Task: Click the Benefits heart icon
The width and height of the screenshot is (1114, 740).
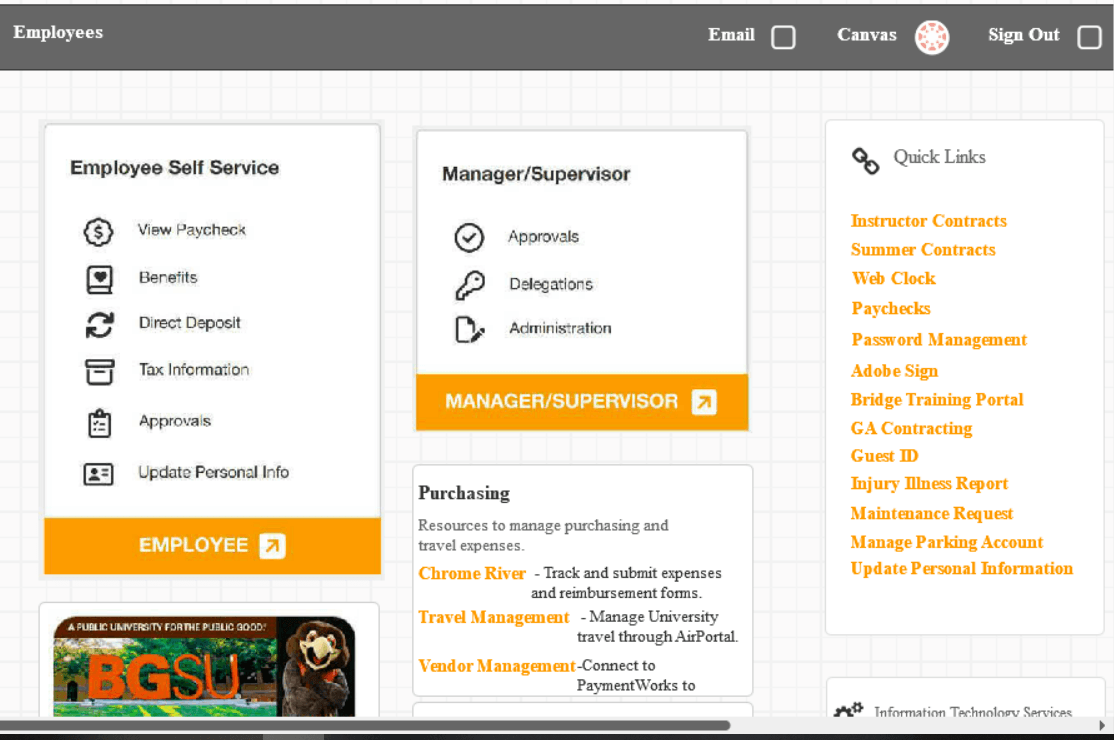Action: 99,279
